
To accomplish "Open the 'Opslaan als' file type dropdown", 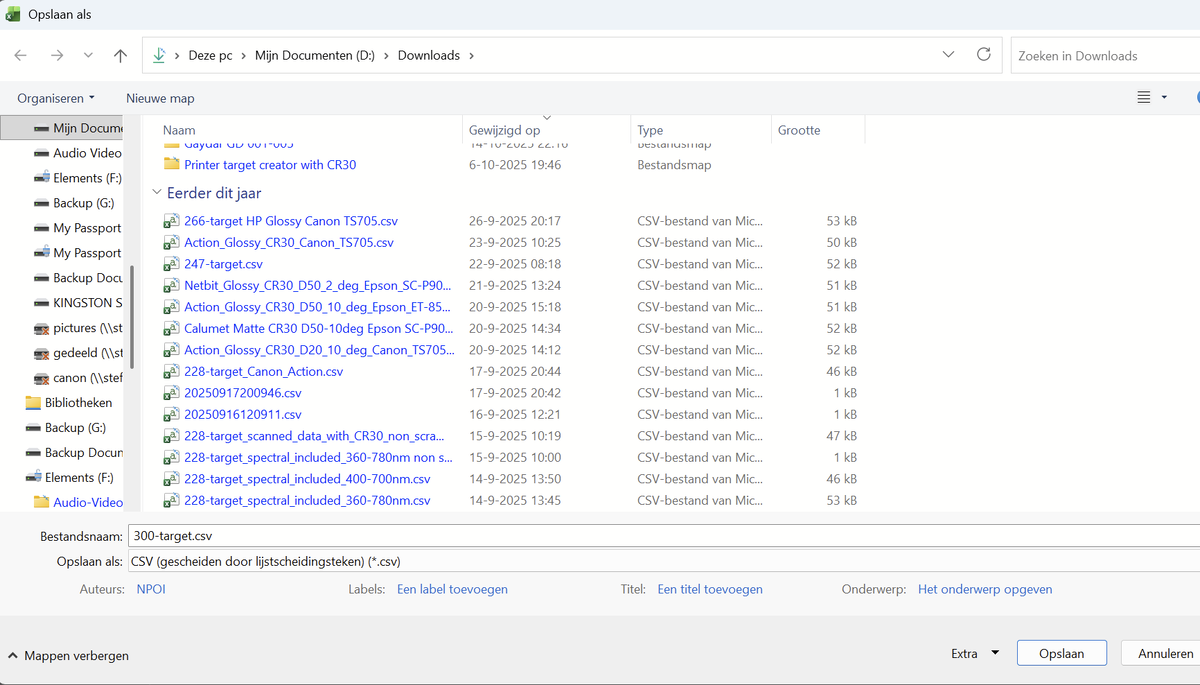I will 660,562.
